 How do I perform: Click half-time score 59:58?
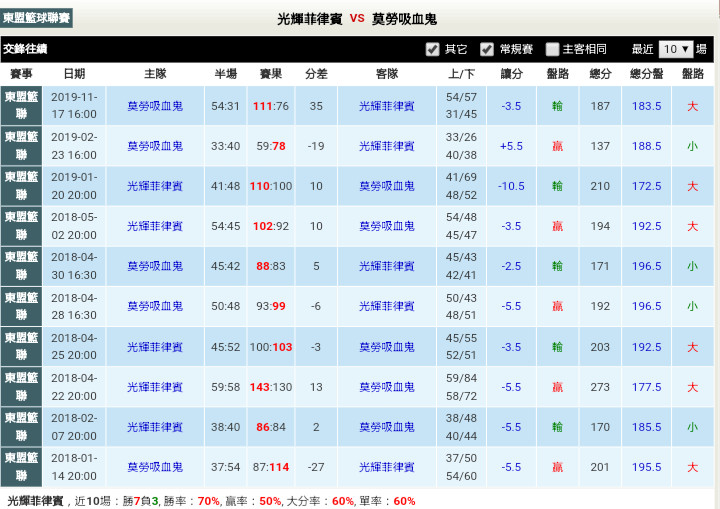tap(225, 387)
